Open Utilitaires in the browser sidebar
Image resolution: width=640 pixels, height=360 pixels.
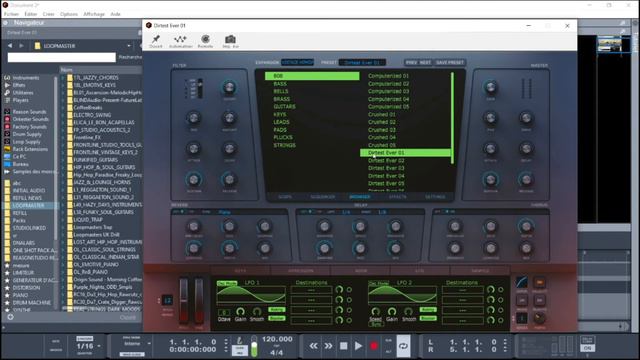pyautogui.click(x=23, y=93)
